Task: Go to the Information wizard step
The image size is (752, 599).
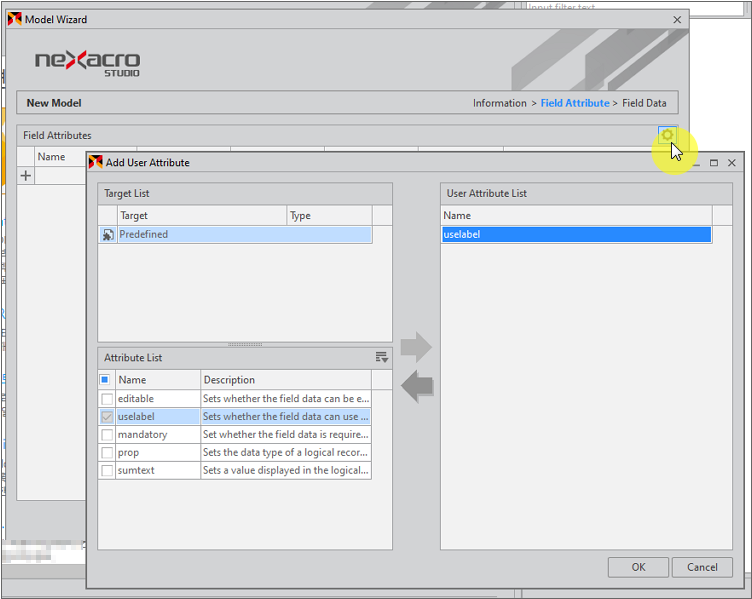Action: (499, 103)
